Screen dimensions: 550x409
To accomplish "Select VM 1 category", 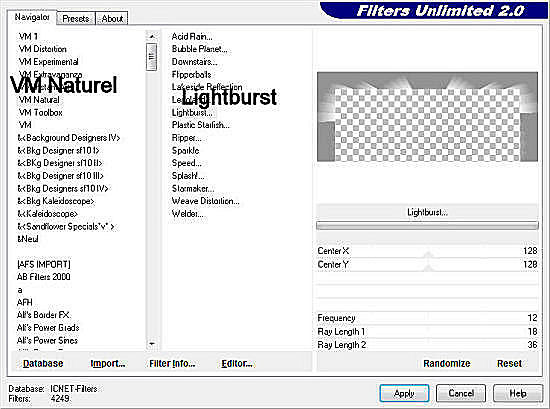I will tap(28, 36).
